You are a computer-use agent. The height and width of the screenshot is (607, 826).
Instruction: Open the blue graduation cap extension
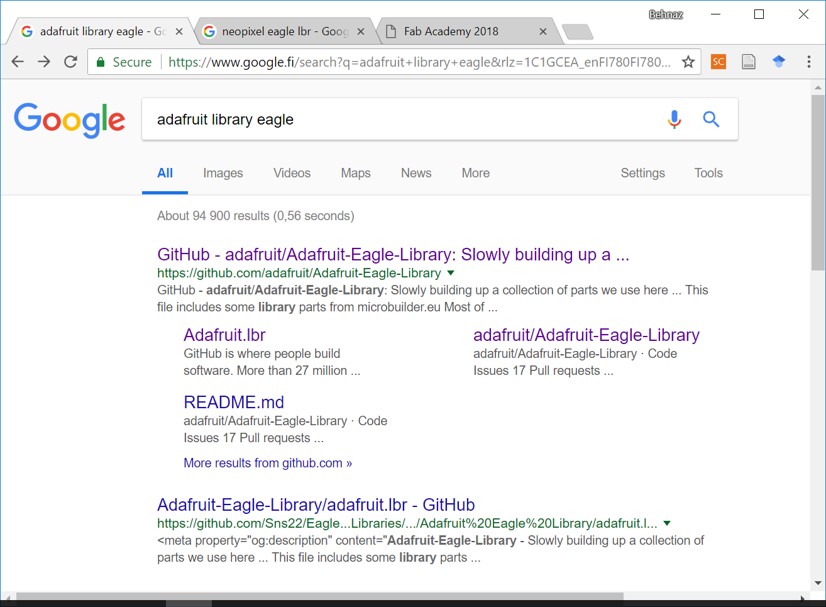click(779, 62)
